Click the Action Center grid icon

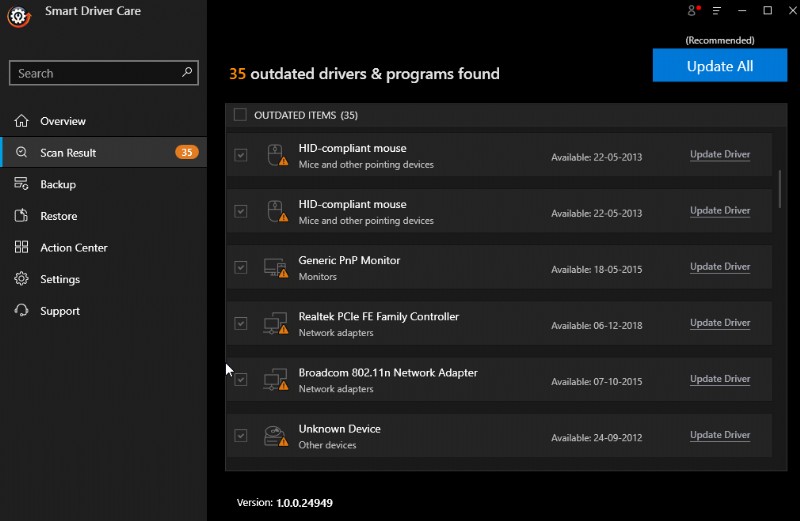tap(21, 247)
